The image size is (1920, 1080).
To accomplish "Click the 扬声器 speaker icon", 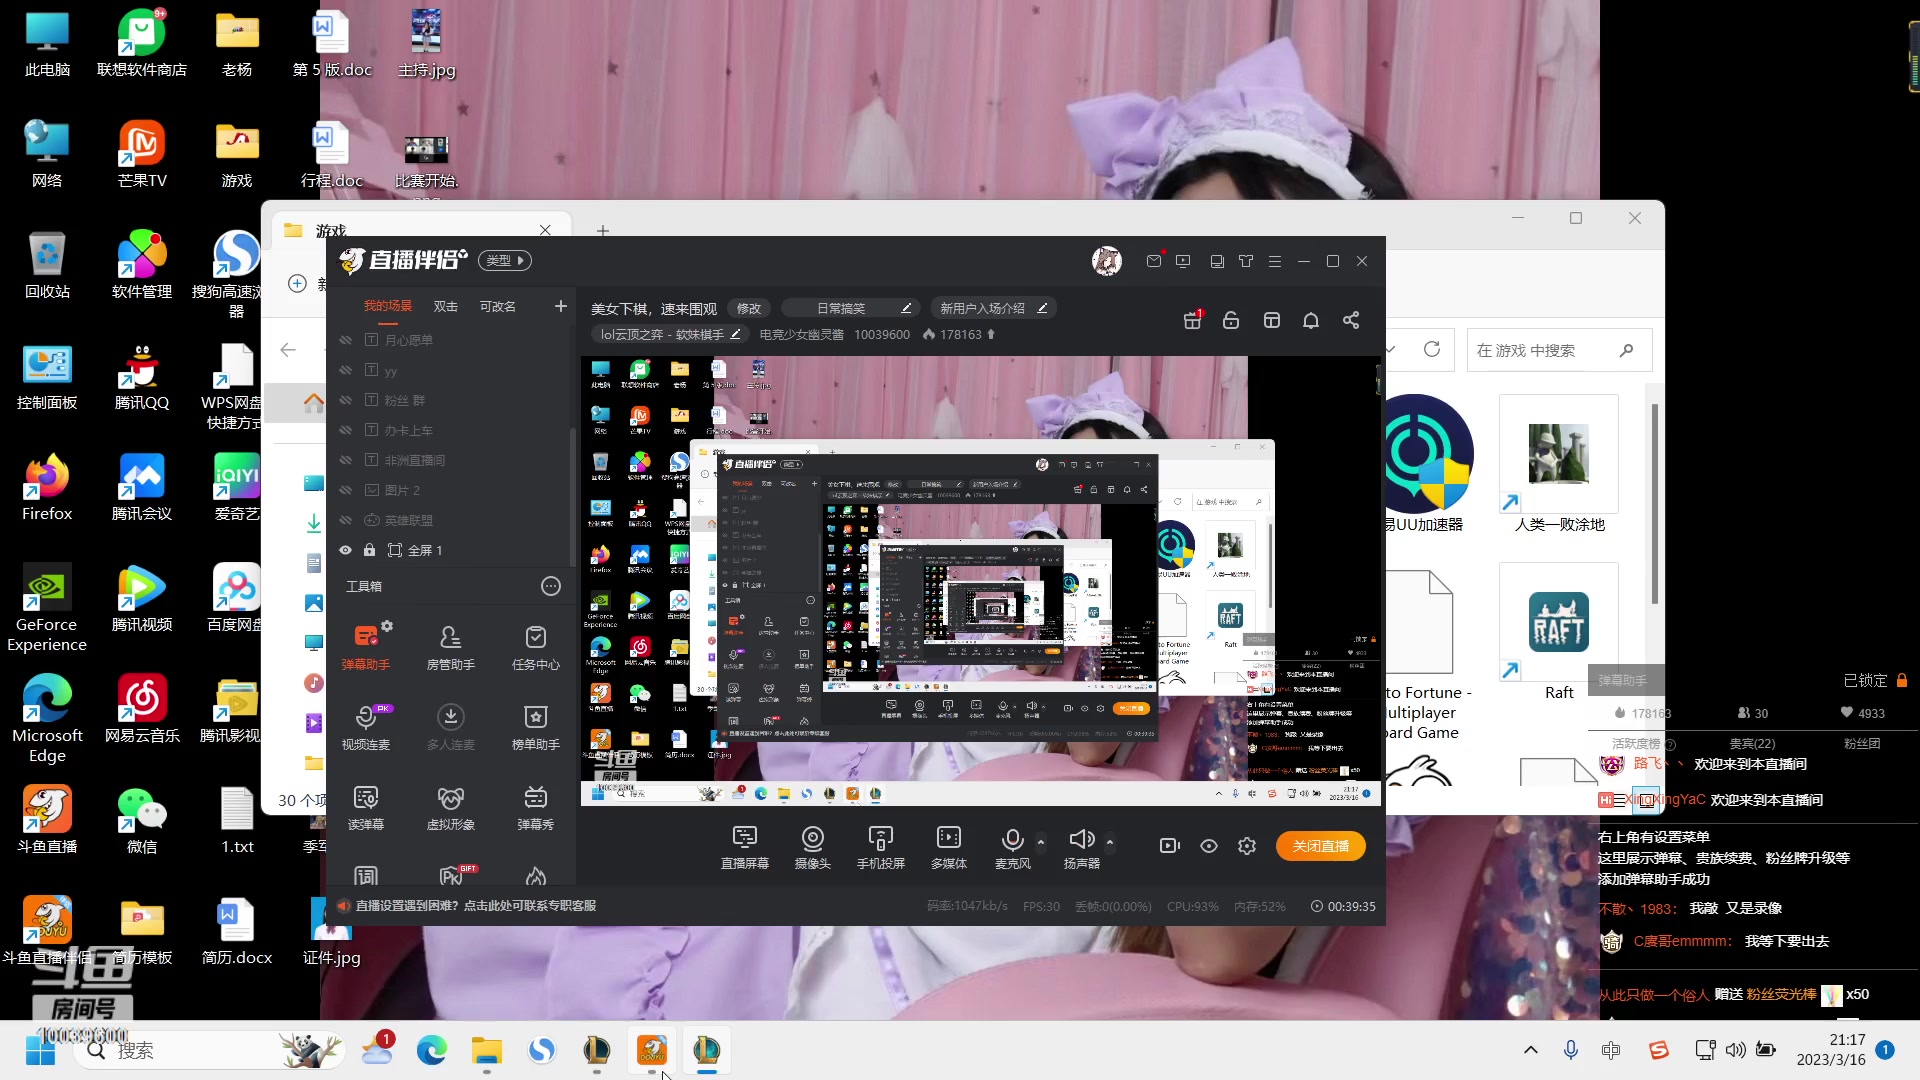I will pyautogui.click(x=1082, y=840).
